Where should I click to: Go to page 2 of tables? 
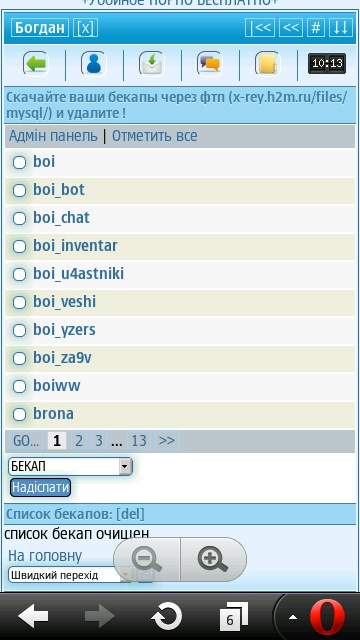click(x=79, y=441)
